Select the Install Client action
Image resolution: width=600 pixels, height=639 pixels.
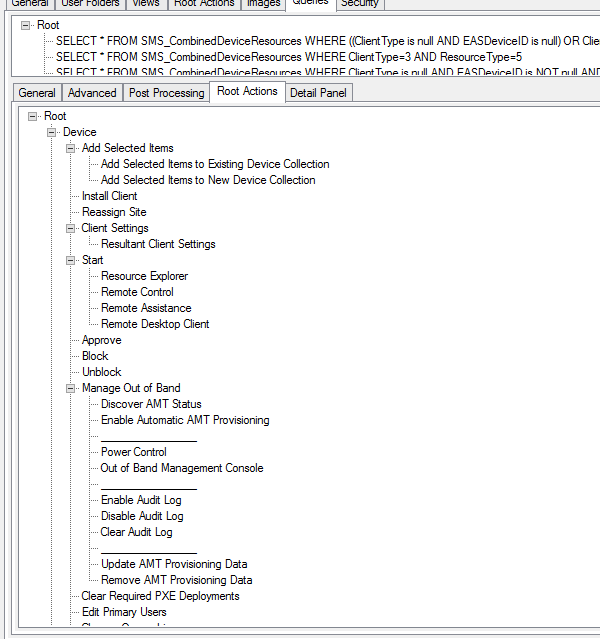[109, 196]
